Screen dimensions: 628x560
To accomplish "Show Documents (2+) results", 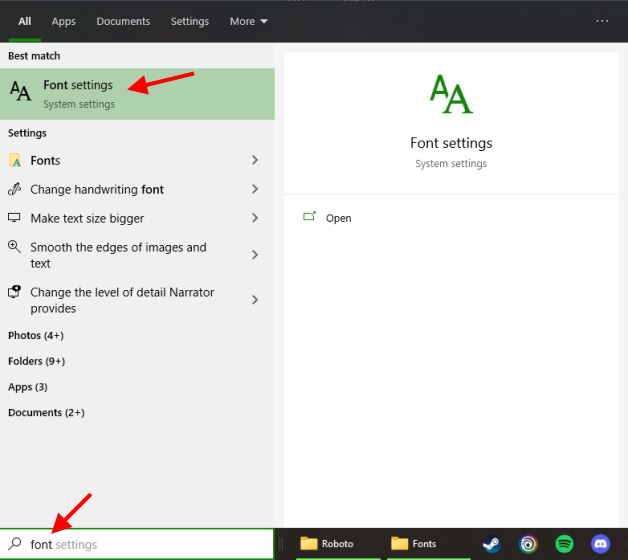I will pyautogui.click(x=46, y=412).
